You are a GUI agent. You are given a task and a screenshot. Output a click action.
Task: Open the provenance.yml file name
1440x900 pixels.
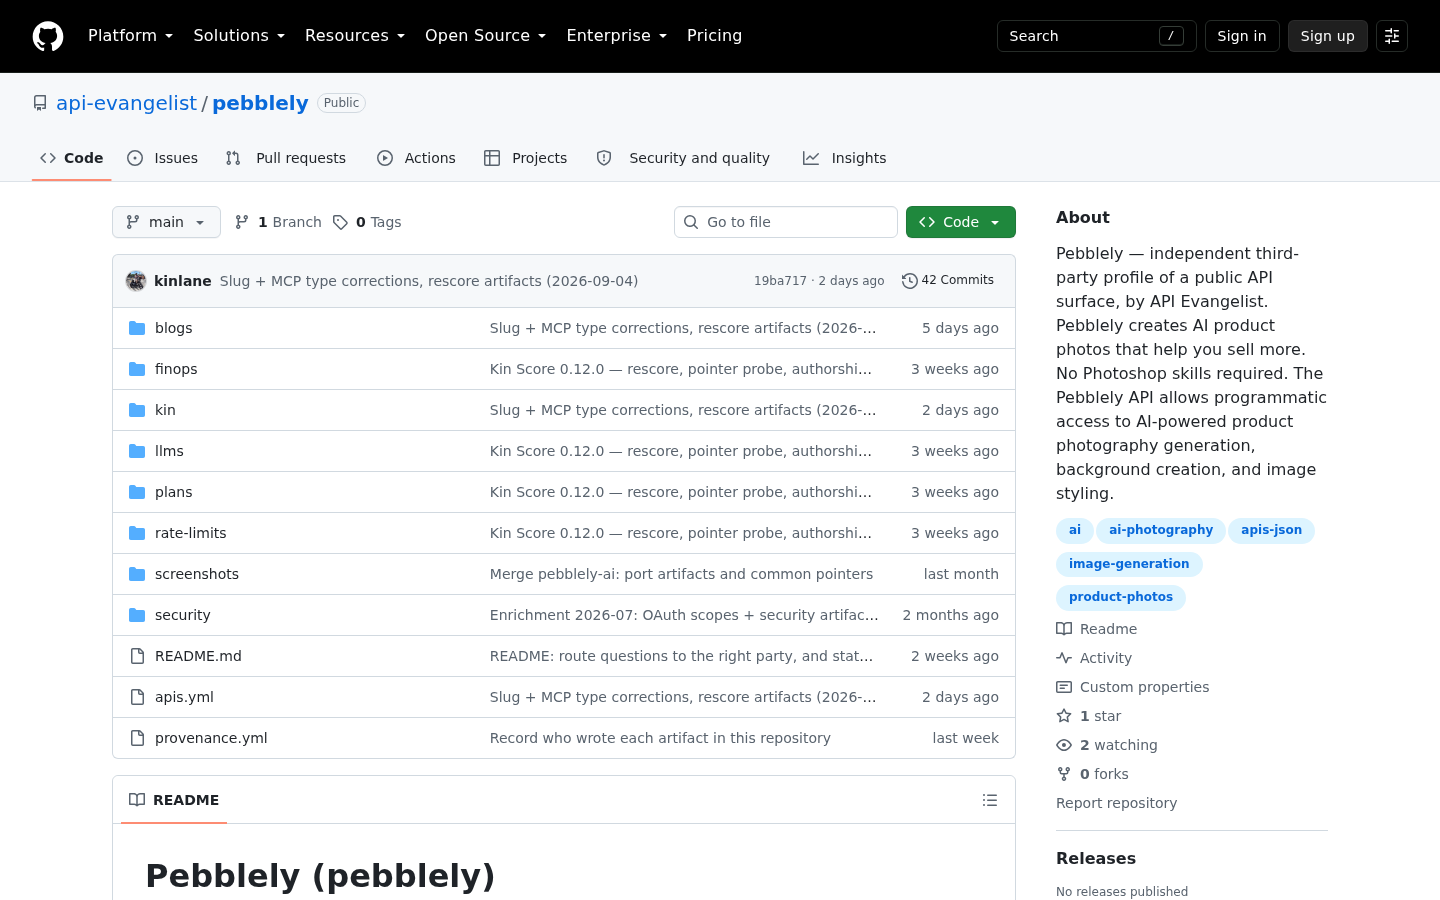pyautogui.click(x=211, y=738)
